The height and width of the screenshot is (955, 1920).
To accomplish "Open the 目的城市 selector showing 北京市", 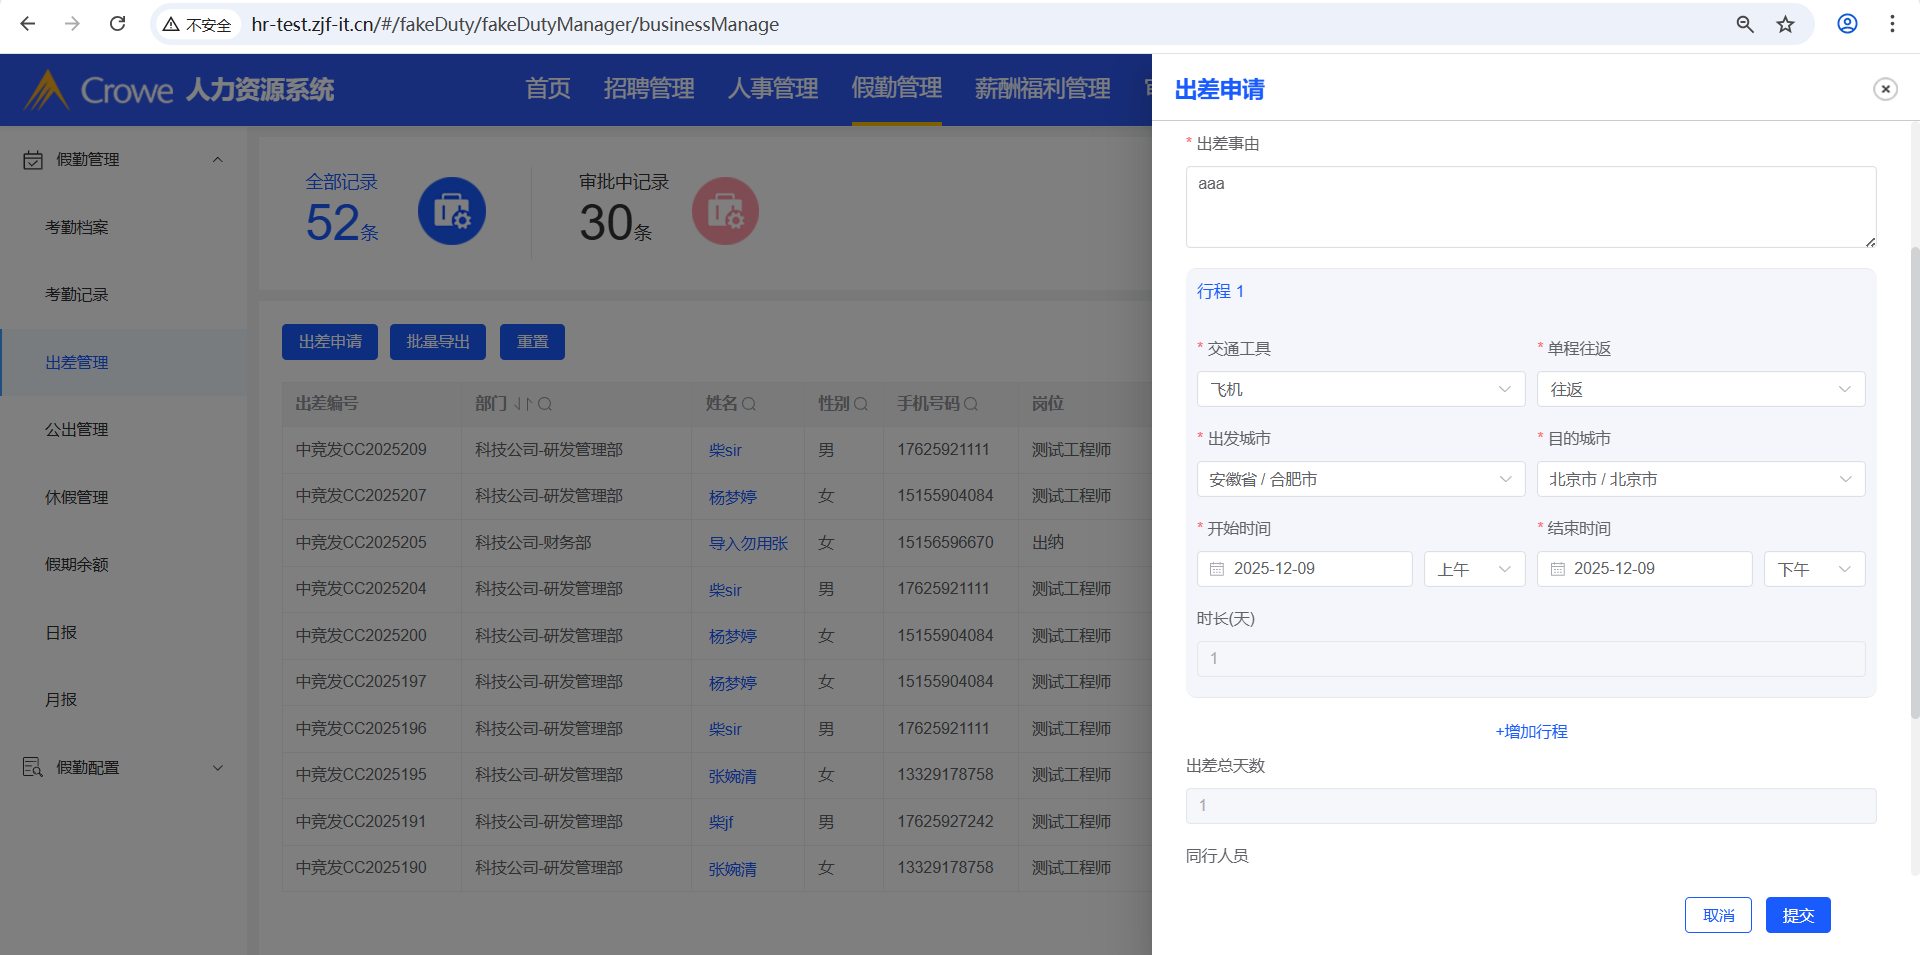I will [1700, 479].
